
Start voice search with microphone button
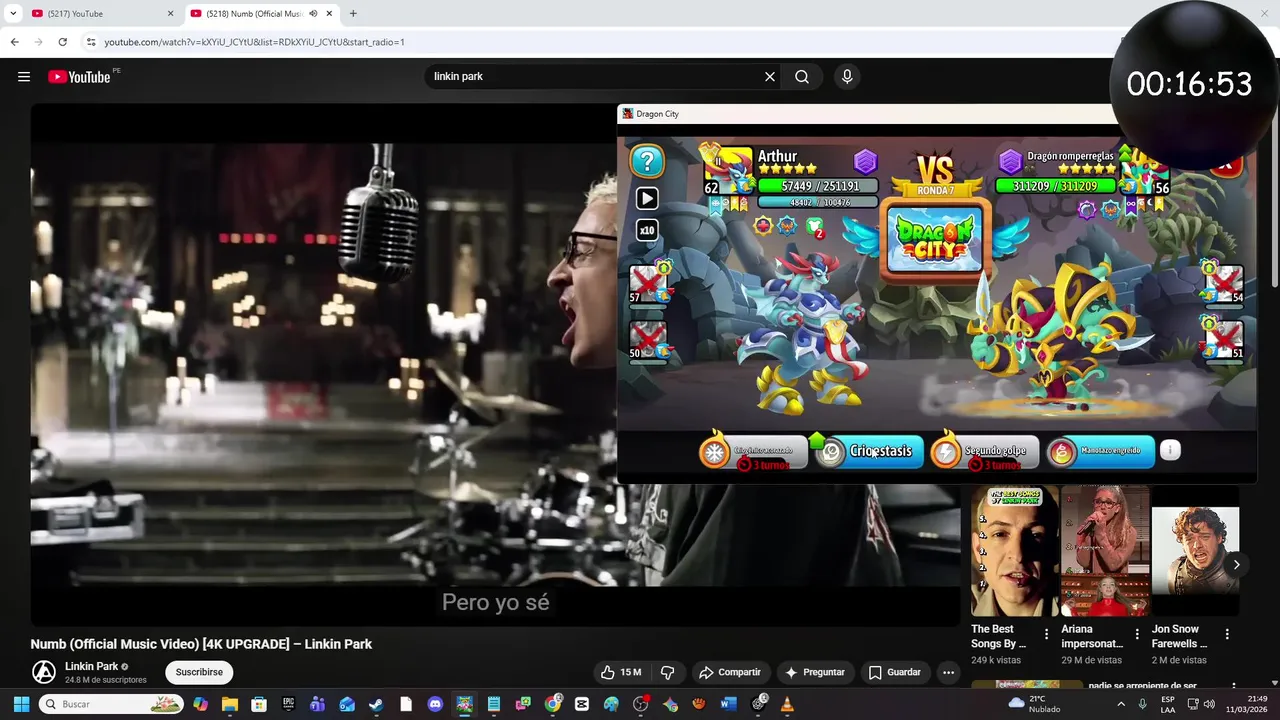pos(847,77)
